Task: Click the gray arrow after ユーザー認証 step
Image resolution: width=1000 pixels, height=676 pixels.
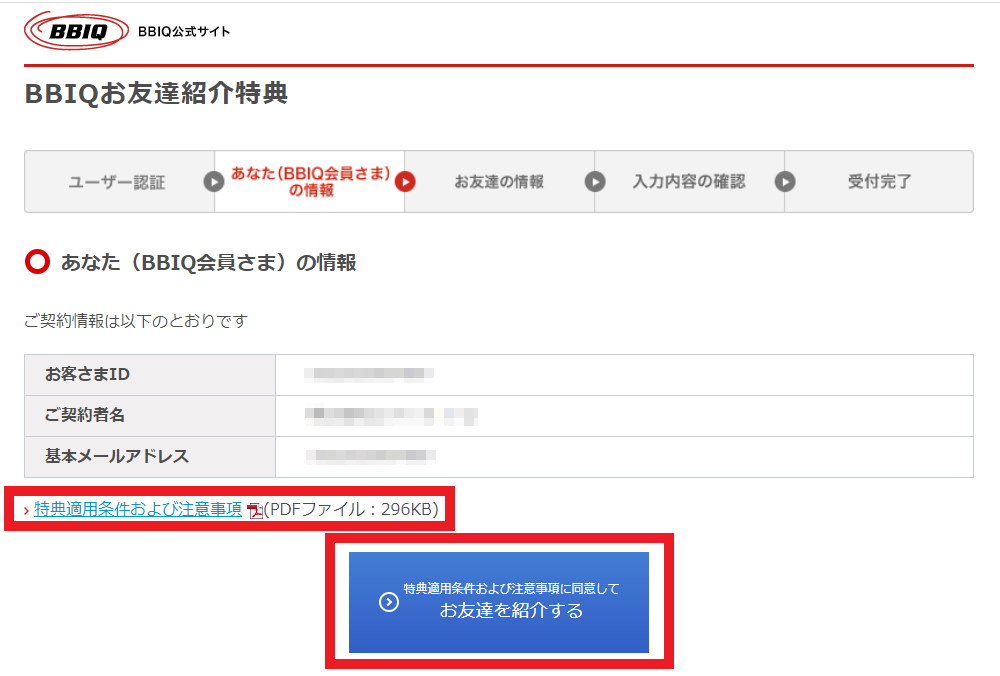Action: [x=214, y=182]
